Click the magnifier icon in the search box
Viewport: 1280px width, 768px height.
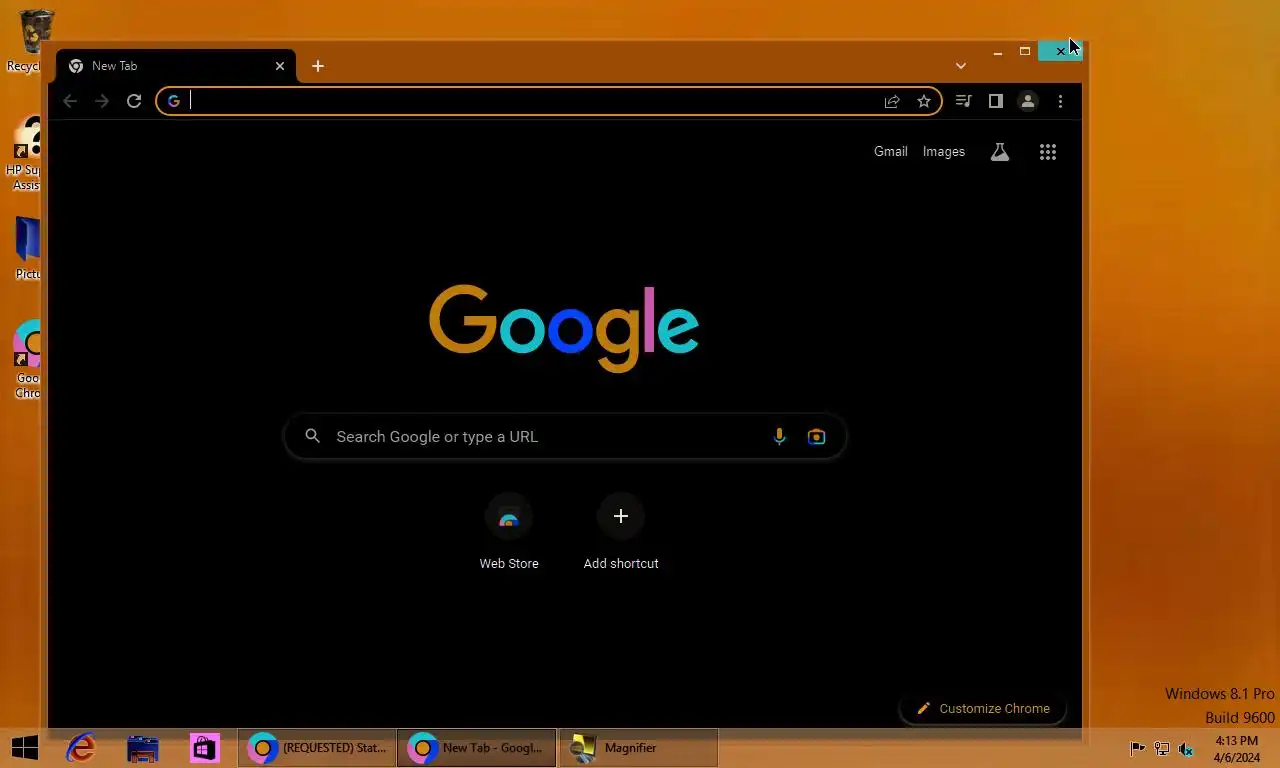click(x=313, y=436)
